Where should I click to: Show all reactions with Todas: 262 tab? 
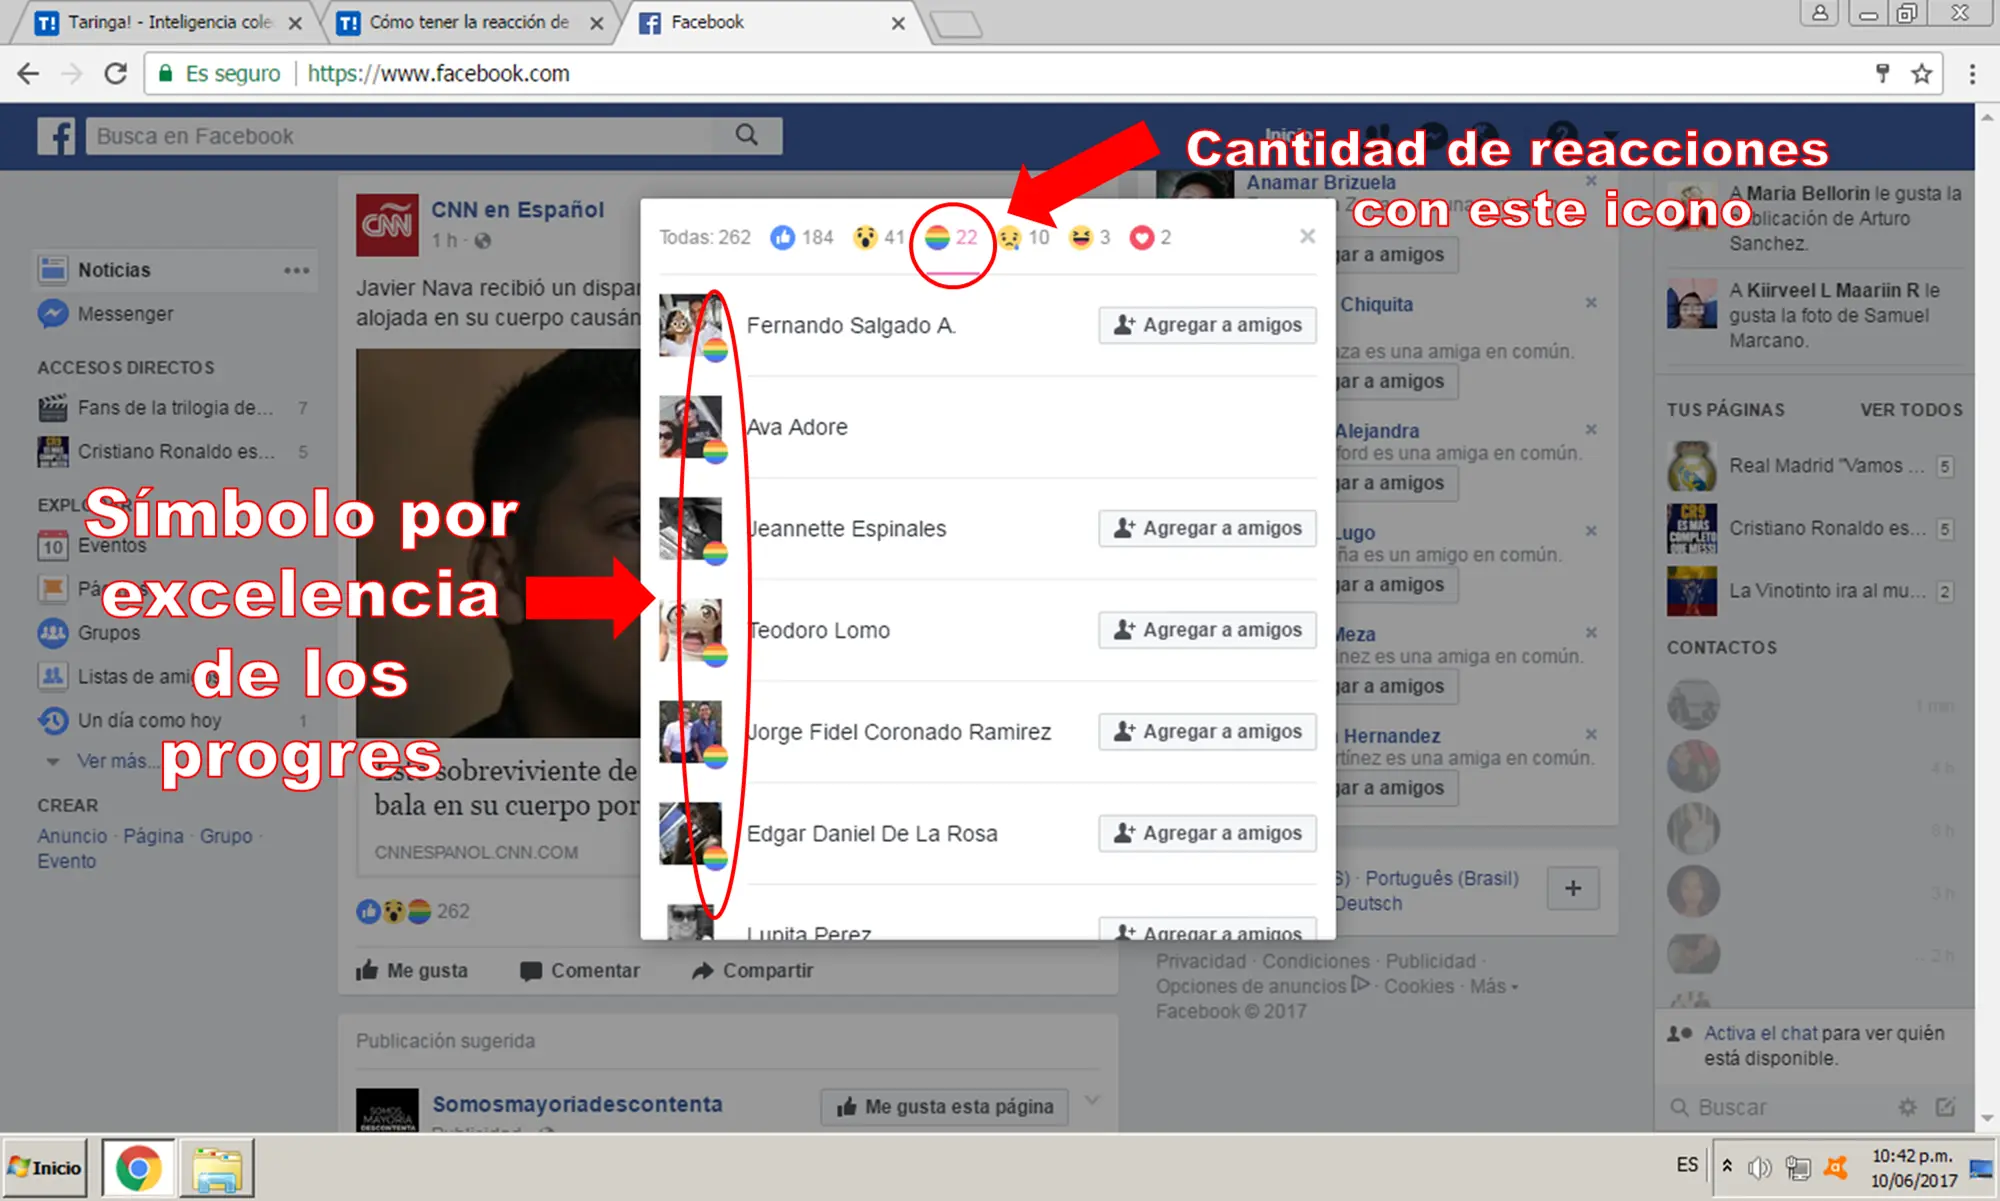(x=705, y=237)
